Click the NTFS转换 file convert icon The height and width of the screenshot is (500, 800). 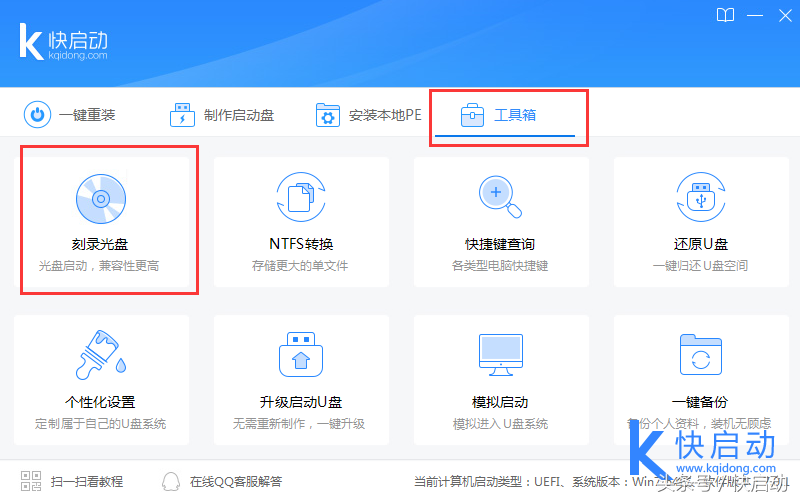coord(301,197)
